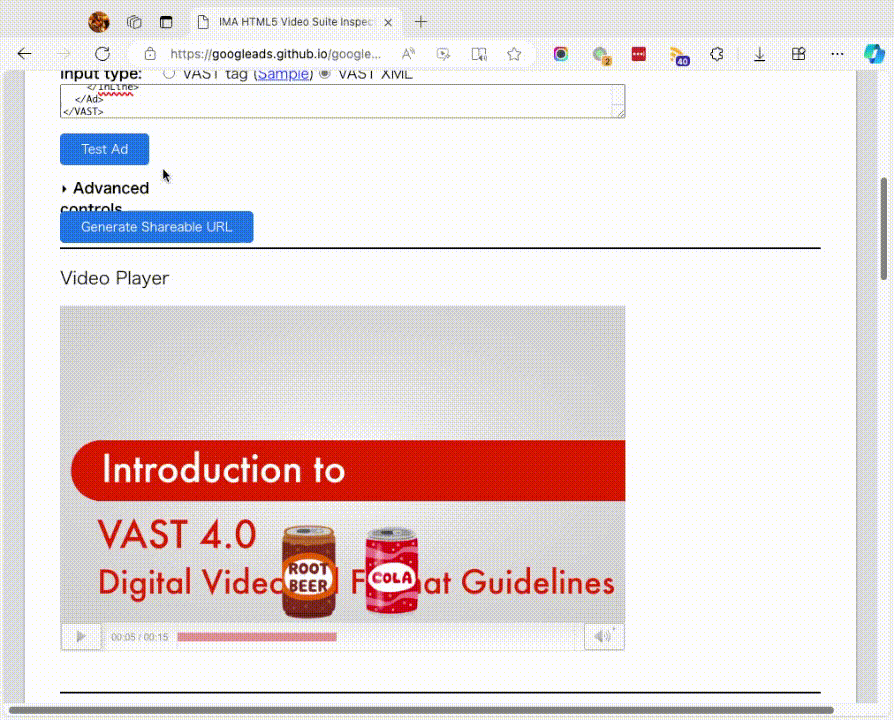Open the browser essentials icon beside Downloads
This screenshot has height=720, width=894.
[798, 54]
